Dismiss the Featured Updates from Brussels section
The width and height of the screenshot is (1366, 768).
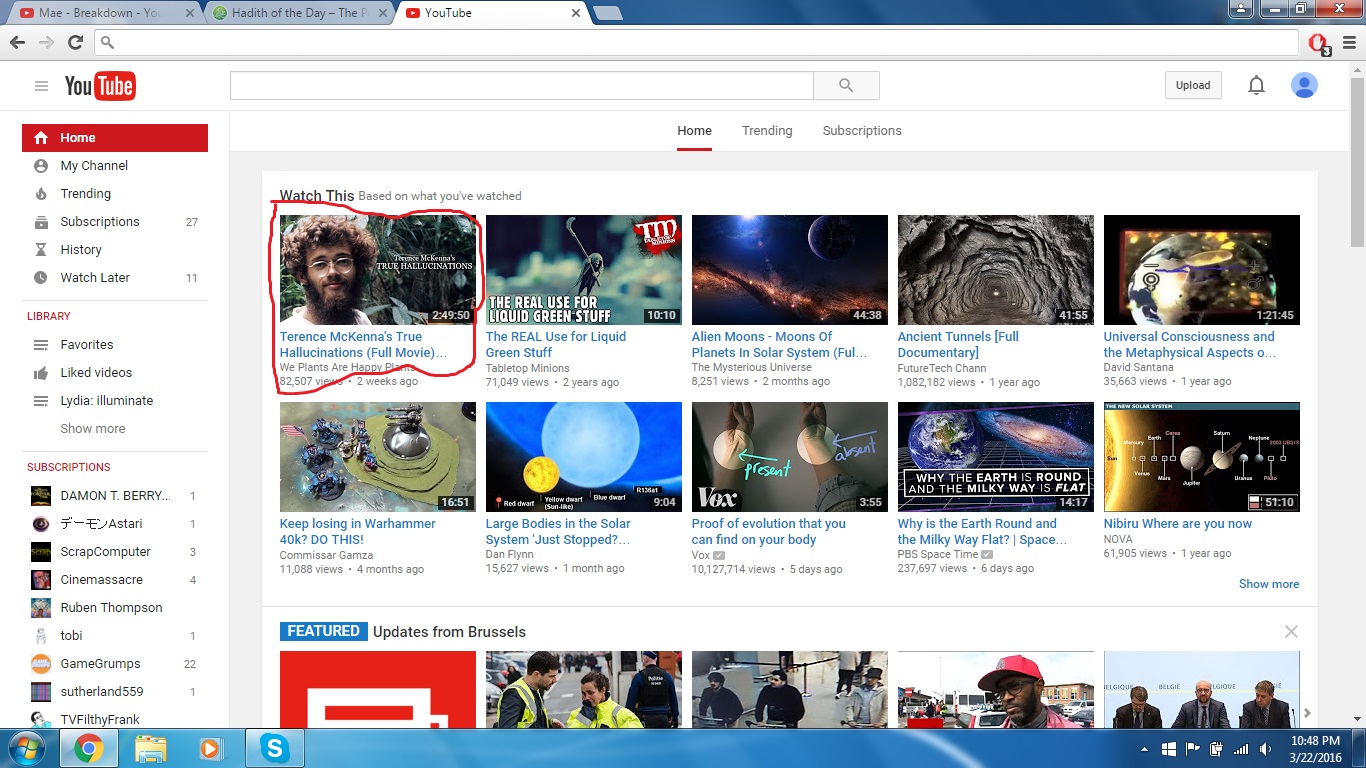click(x=1291, y=632)
